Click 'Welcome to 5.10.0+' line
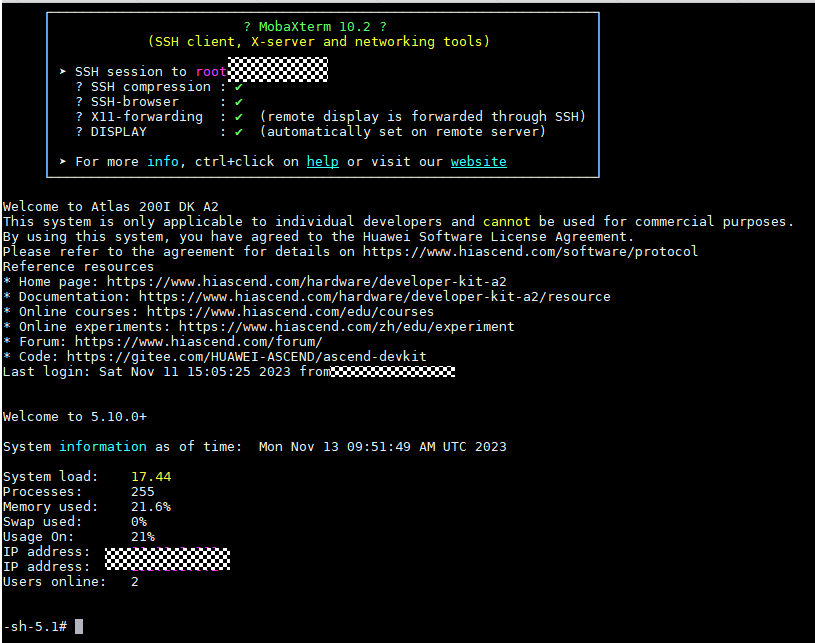This screenshot has height=643, width=815. 75,417
